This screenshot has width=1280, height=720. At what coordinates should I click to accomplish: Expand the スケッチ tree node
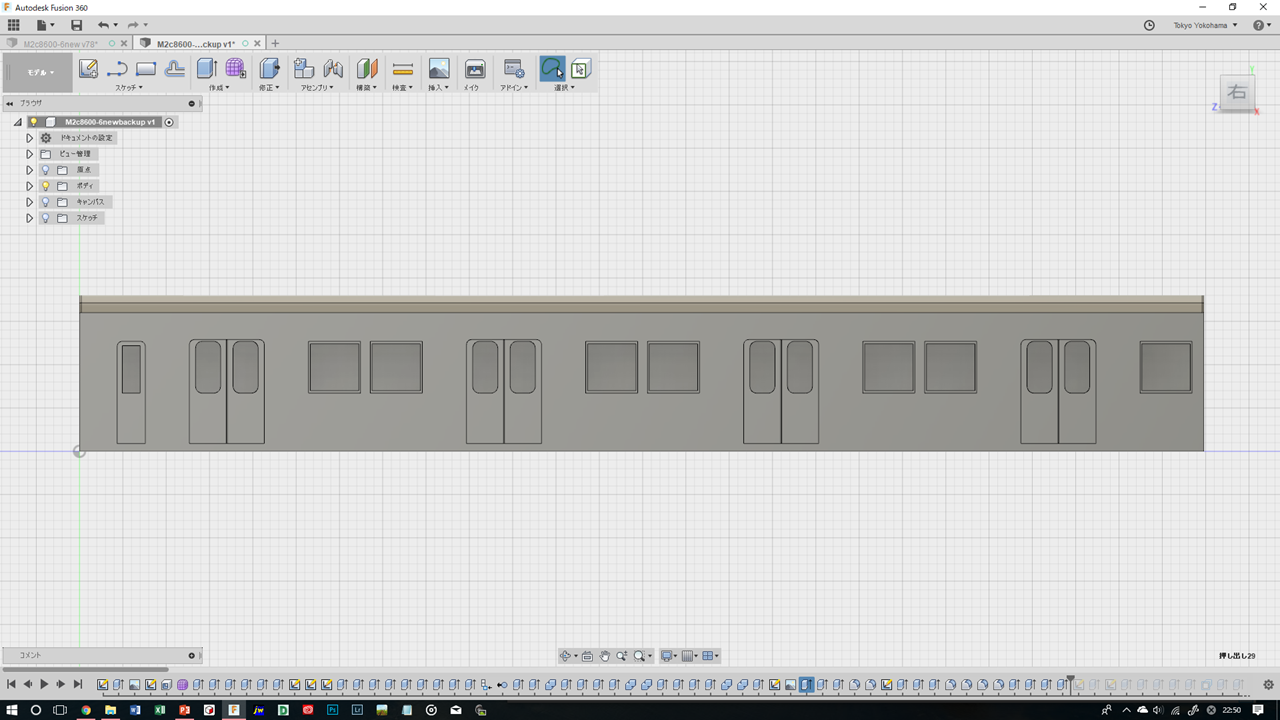click(30, 218)
